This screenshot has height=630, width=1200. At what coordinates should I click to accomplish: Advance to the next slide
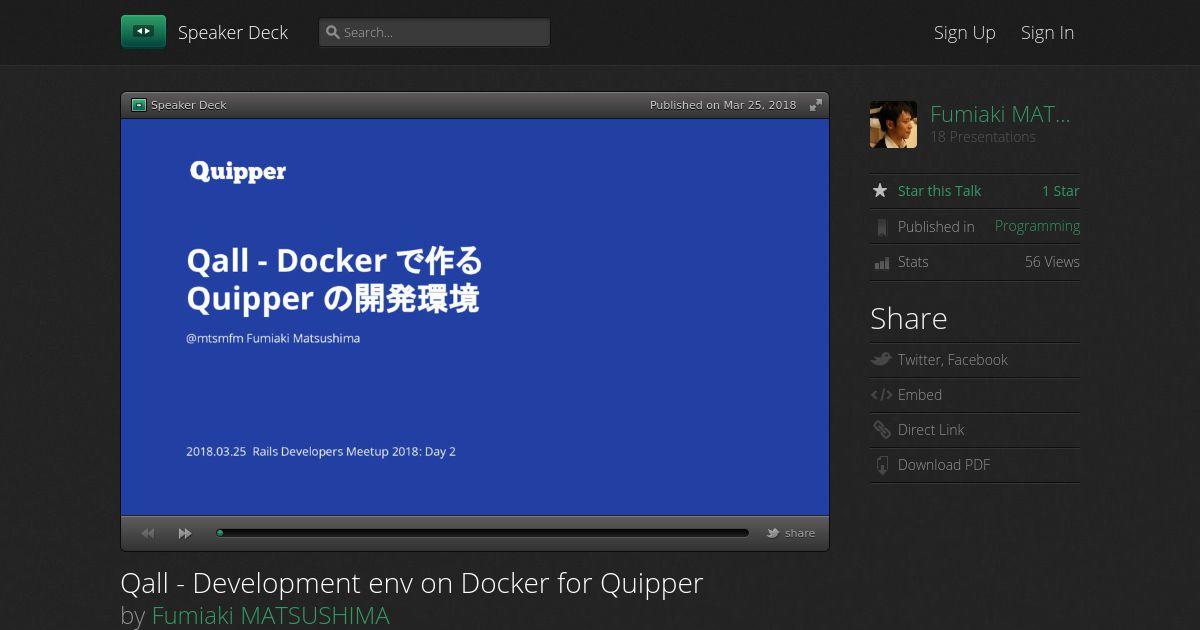[185, 533]
